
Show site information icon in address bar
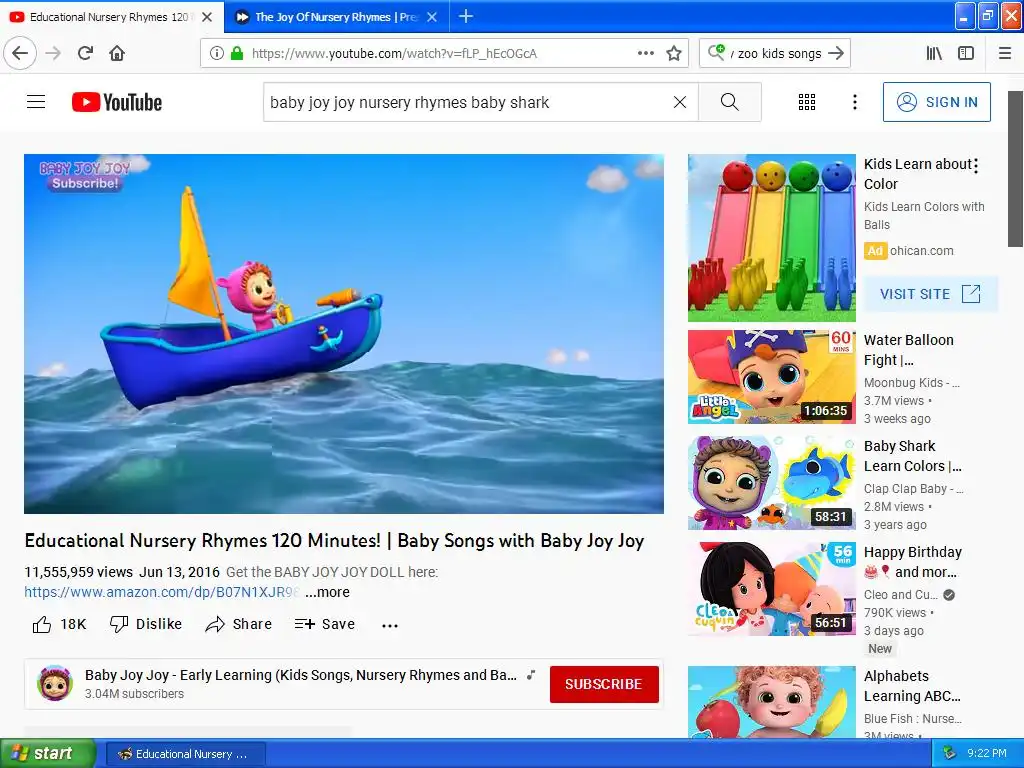point(216,54)
